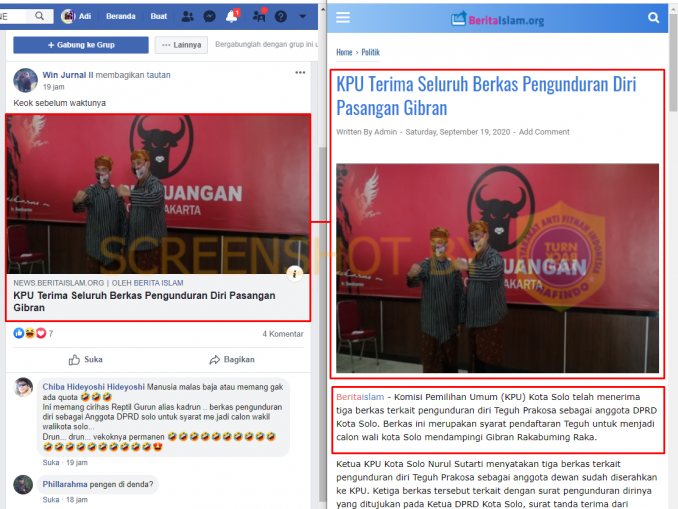Click Win Jurnal II profile picture

(x=26, y=80)
